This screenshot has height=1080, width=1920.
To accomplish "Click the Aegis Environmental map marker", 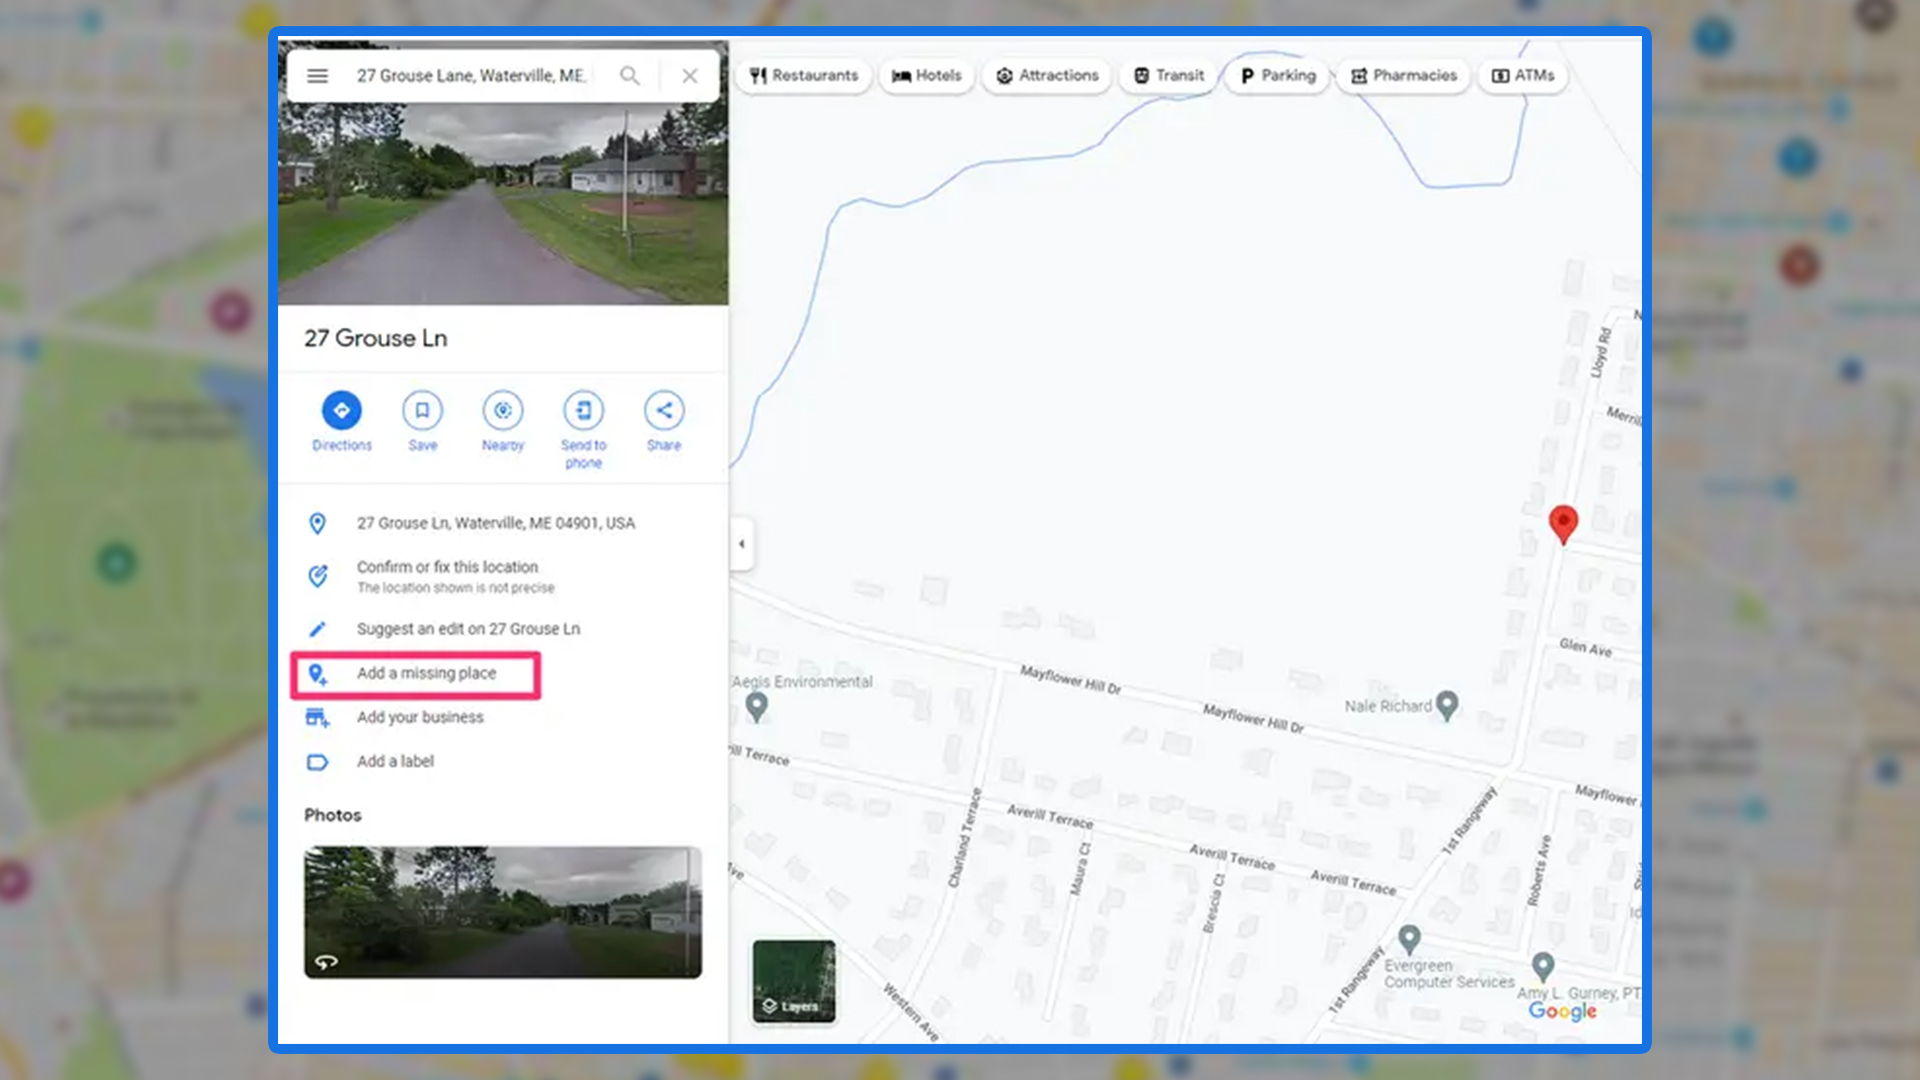I will pos(757,707).
